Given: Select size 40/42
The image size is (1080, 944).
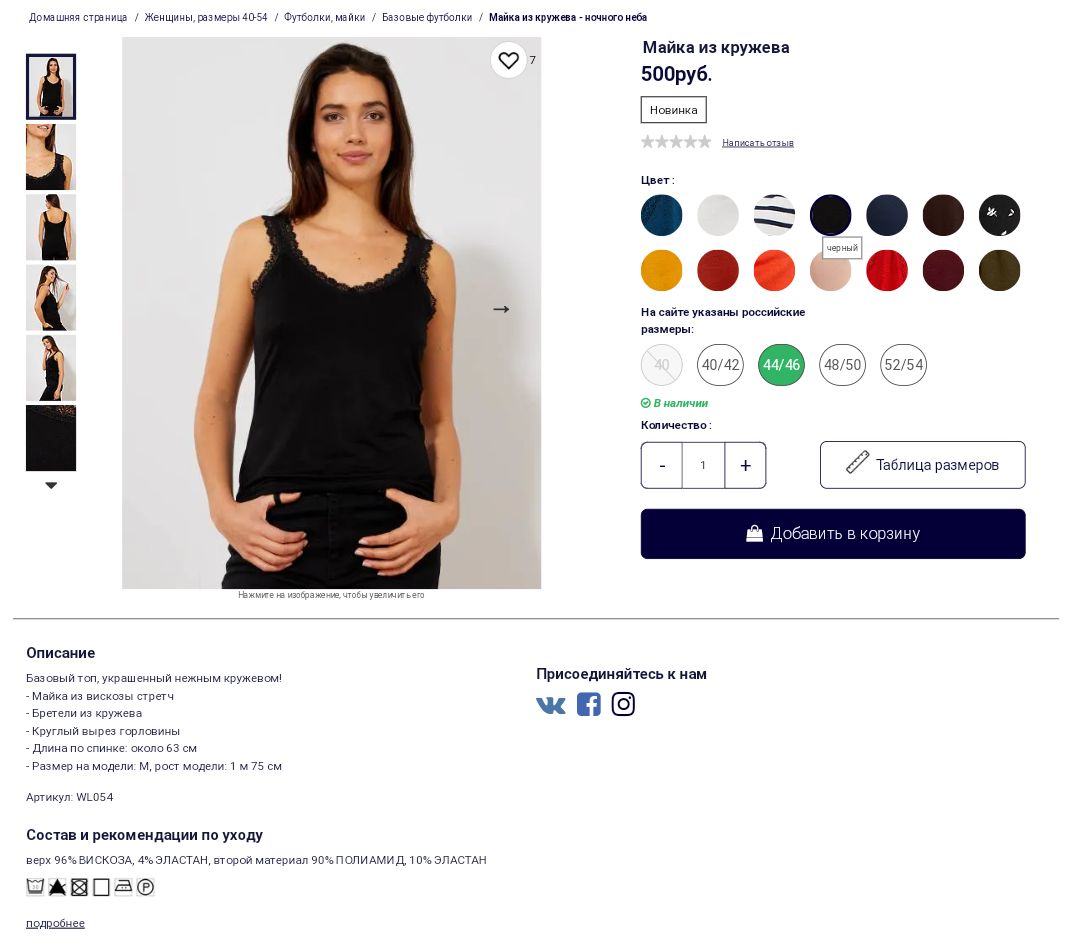Looking at the screenshot, I should tap(720, 364).
